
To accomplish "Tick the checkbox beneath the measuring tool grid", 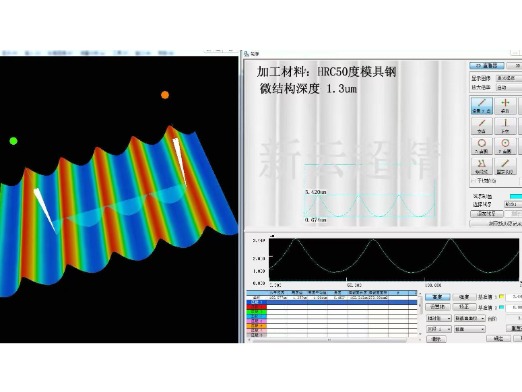I will point(474,181).
